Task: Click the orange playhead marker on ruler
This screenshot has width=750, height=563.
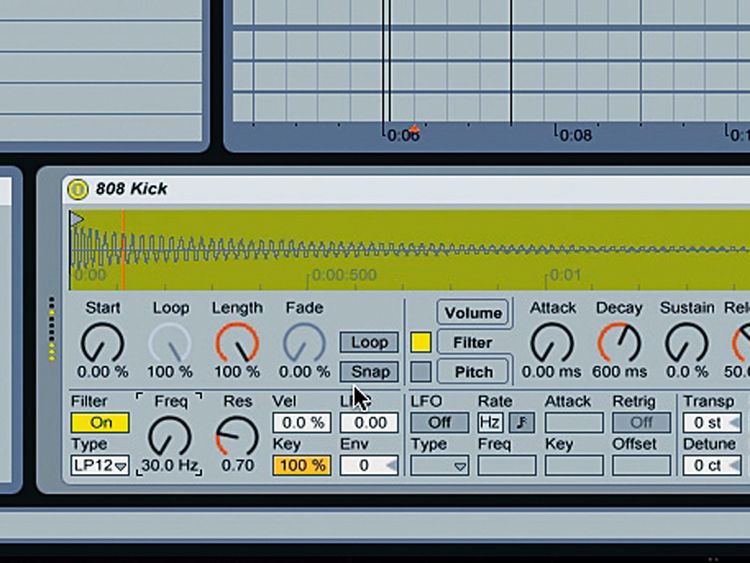Action: (x=414, y=128)
